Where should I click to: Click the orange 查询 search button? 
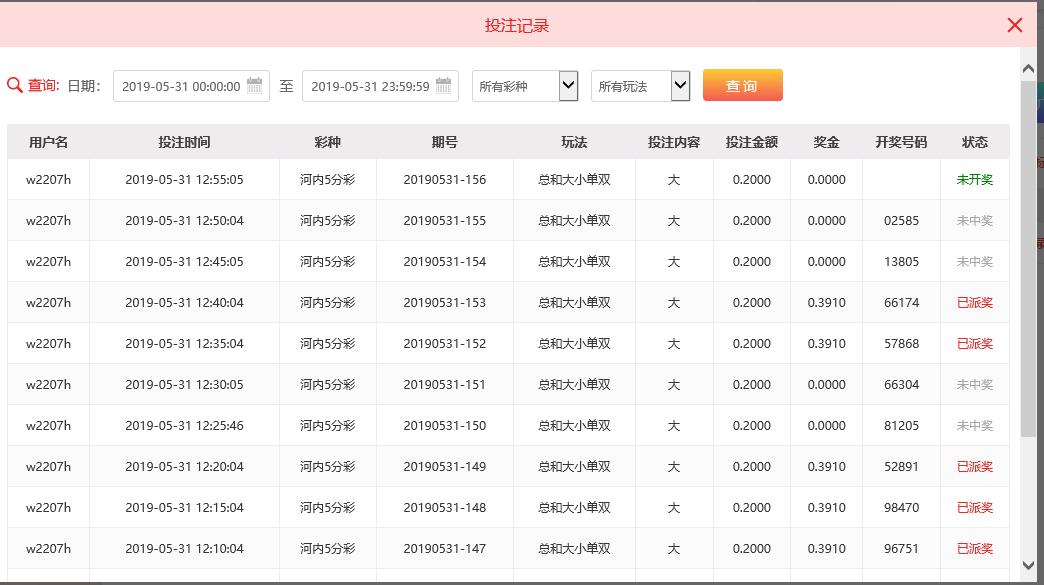[x=742, y=85]
